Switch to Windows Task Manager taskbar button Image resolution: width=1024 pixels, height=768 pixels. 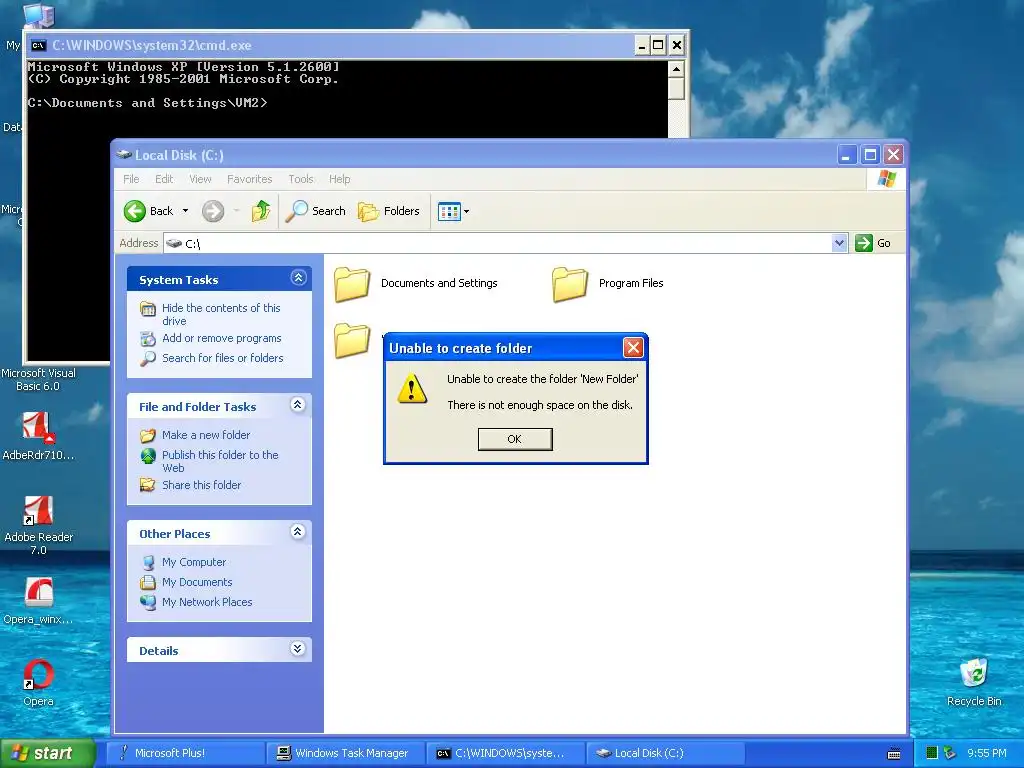click(x=345, y=753)
